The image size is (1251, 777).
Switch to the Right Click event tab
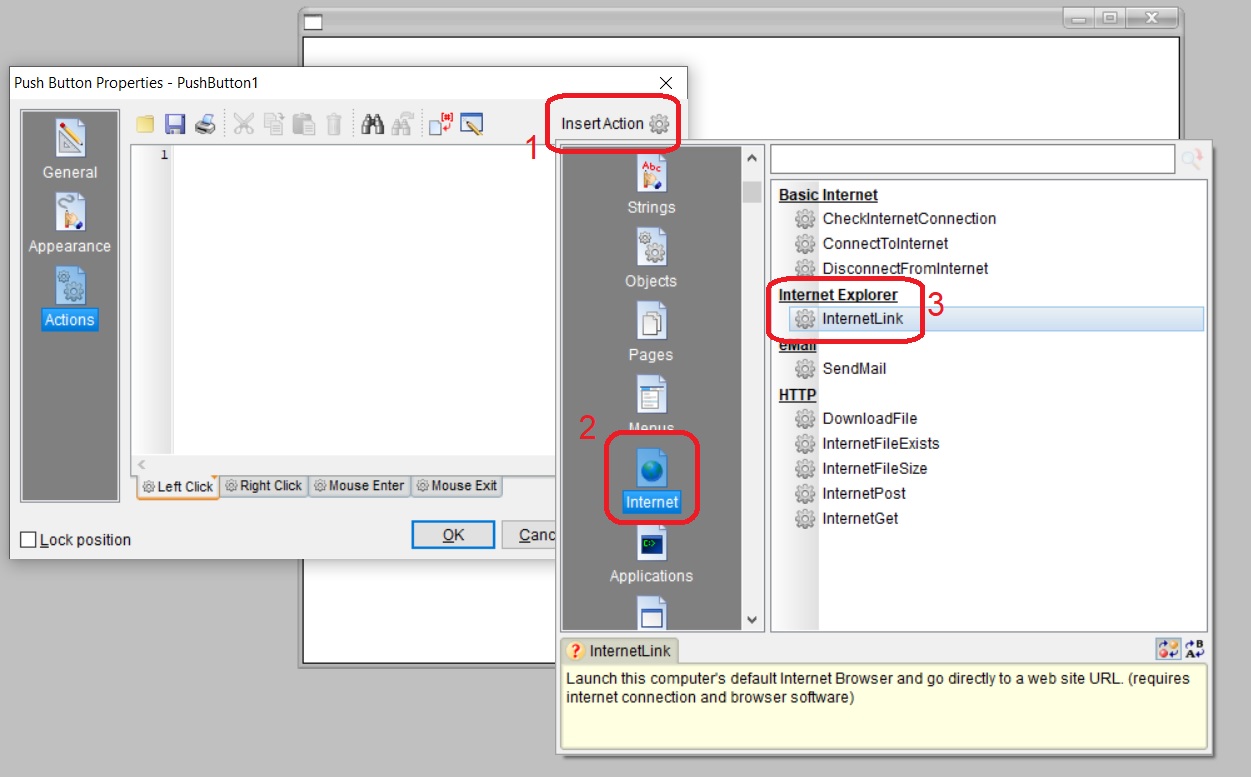[x=264, y=486]
